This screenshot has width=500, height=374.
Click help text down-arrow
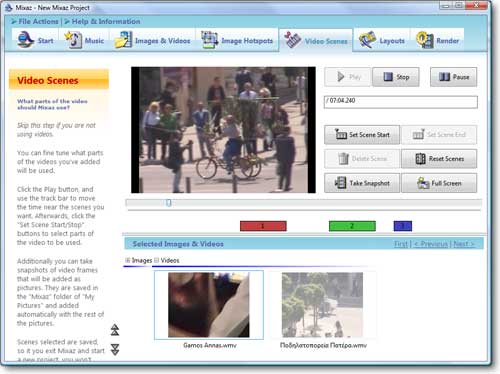115,349
